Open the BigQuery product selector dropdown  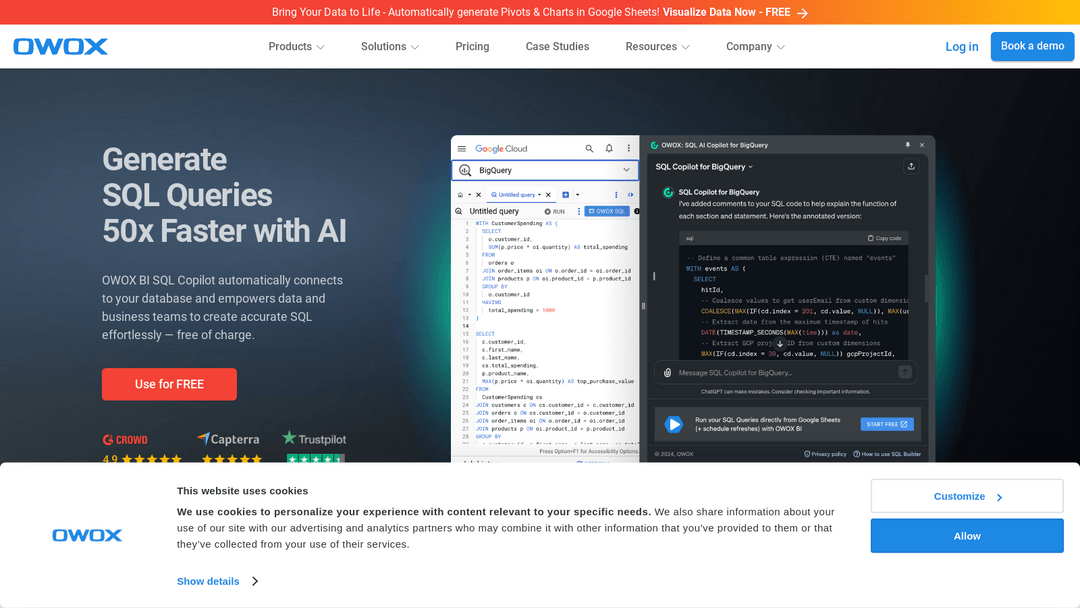(x=545, y=170)
